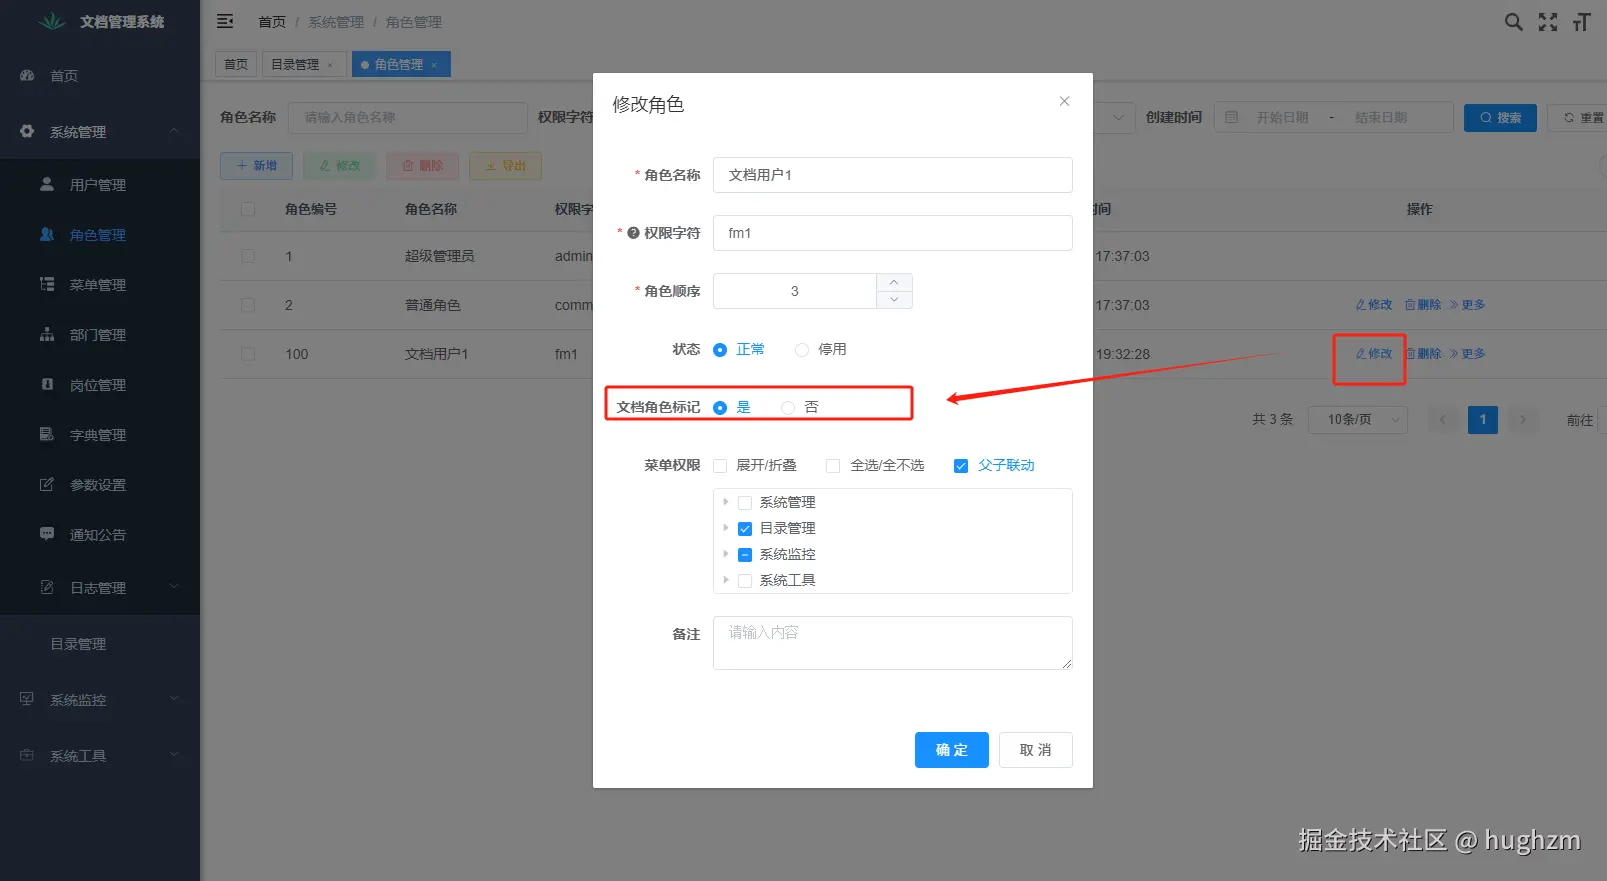Open the search magnifier icon in header
The width and height of the screenshot is (1607, 881).
pos(1514,22)
